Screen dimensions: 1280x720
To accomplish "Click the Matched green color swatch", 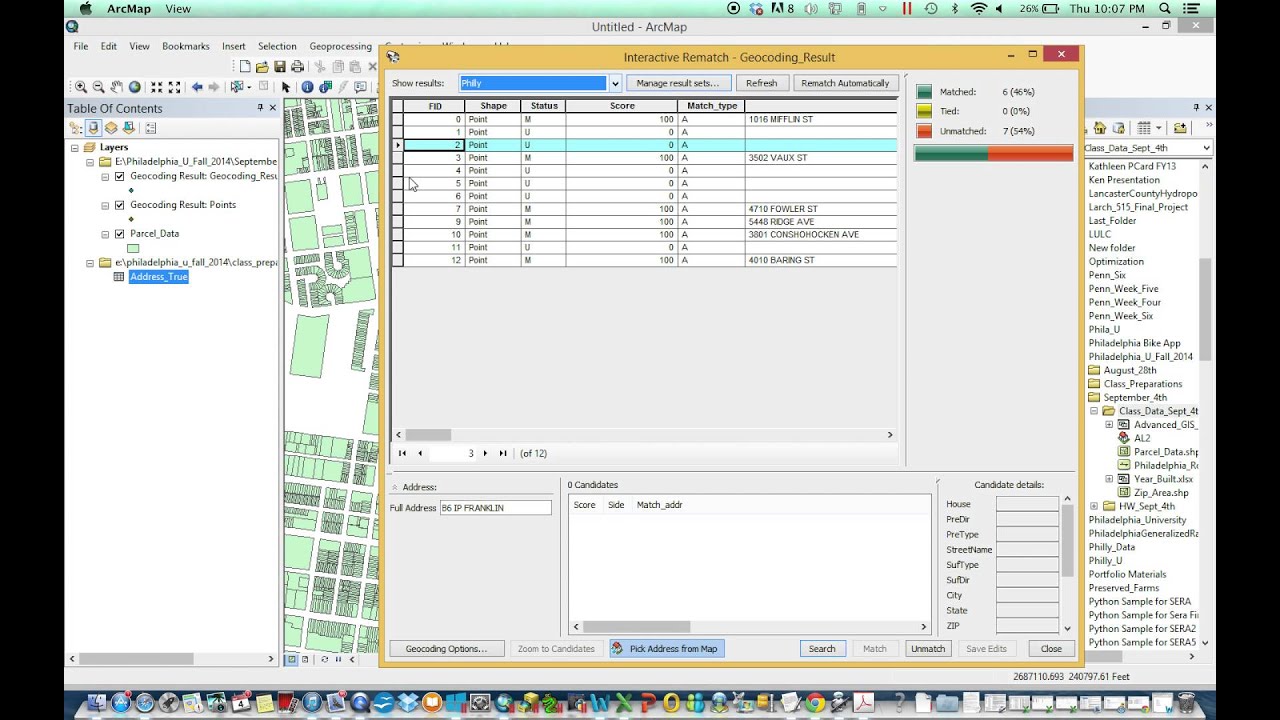I will (x=924, y=92).
